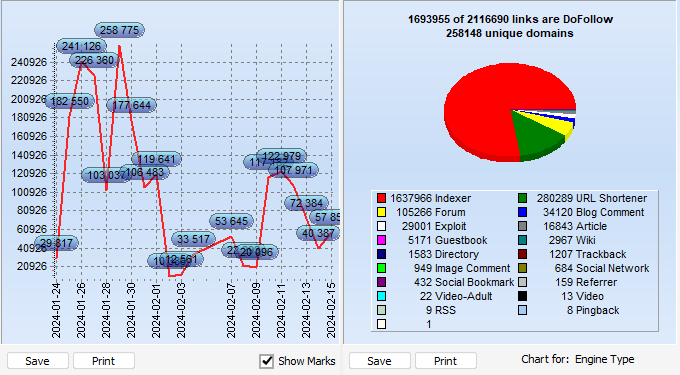Click the light blue Pingback legend swatch
Image resolution: width=680 pixels, height=375 pixels.
pos(523,310)
